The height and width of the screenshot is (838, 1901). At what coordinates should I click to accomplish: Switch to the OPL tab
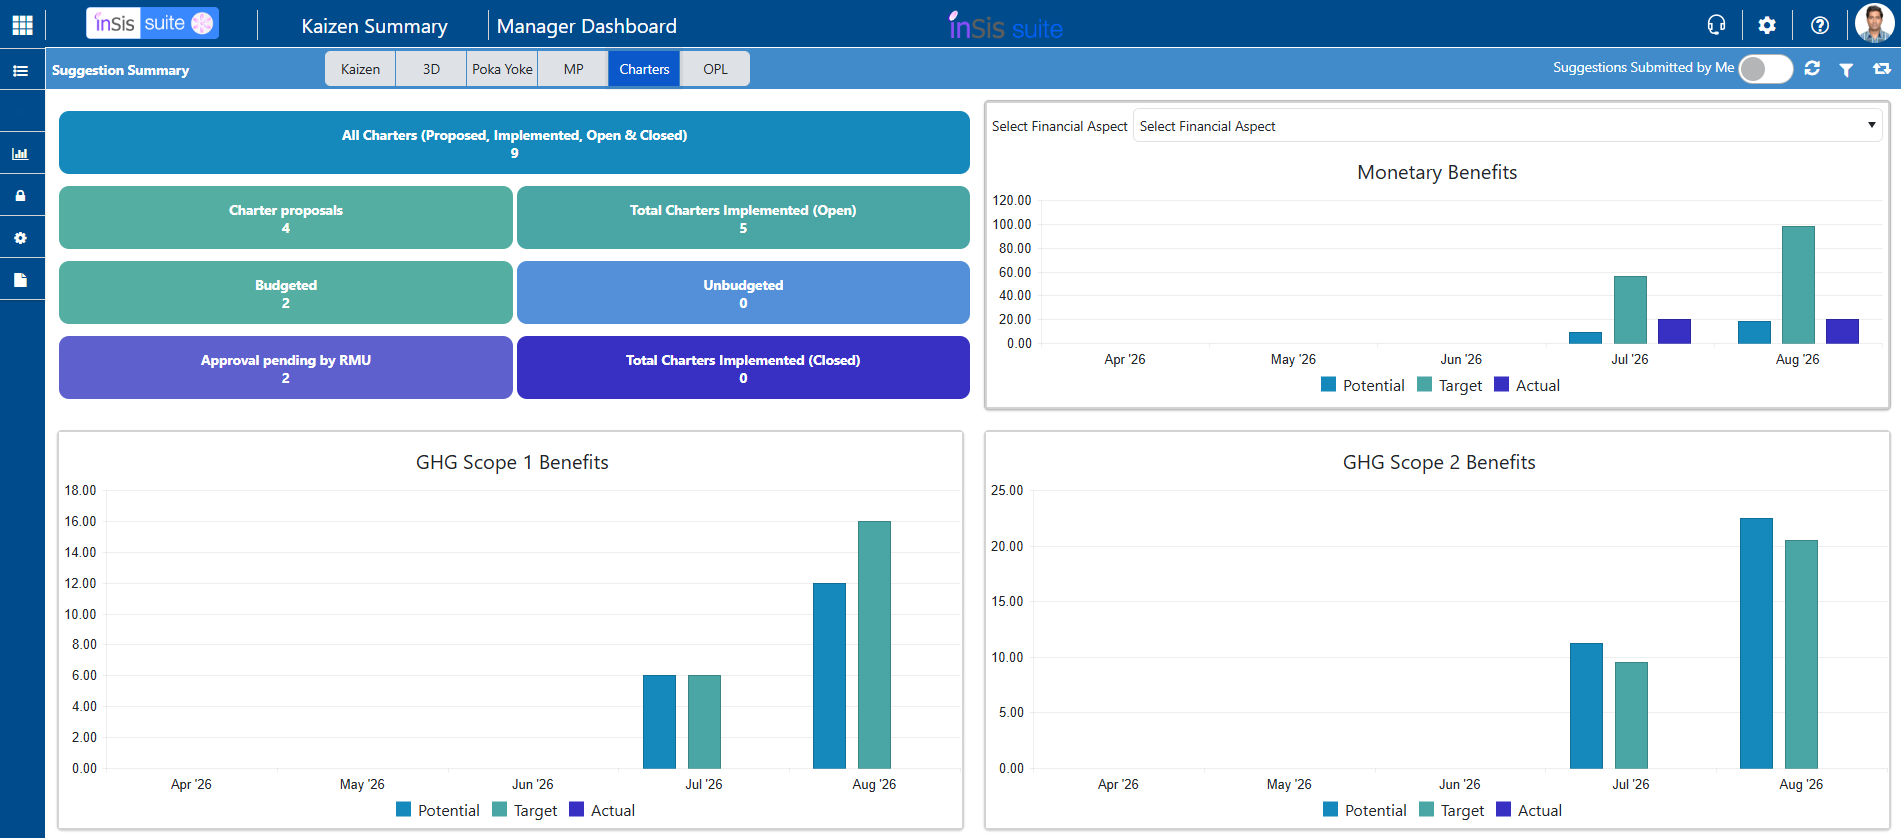[x=715, y=69]
